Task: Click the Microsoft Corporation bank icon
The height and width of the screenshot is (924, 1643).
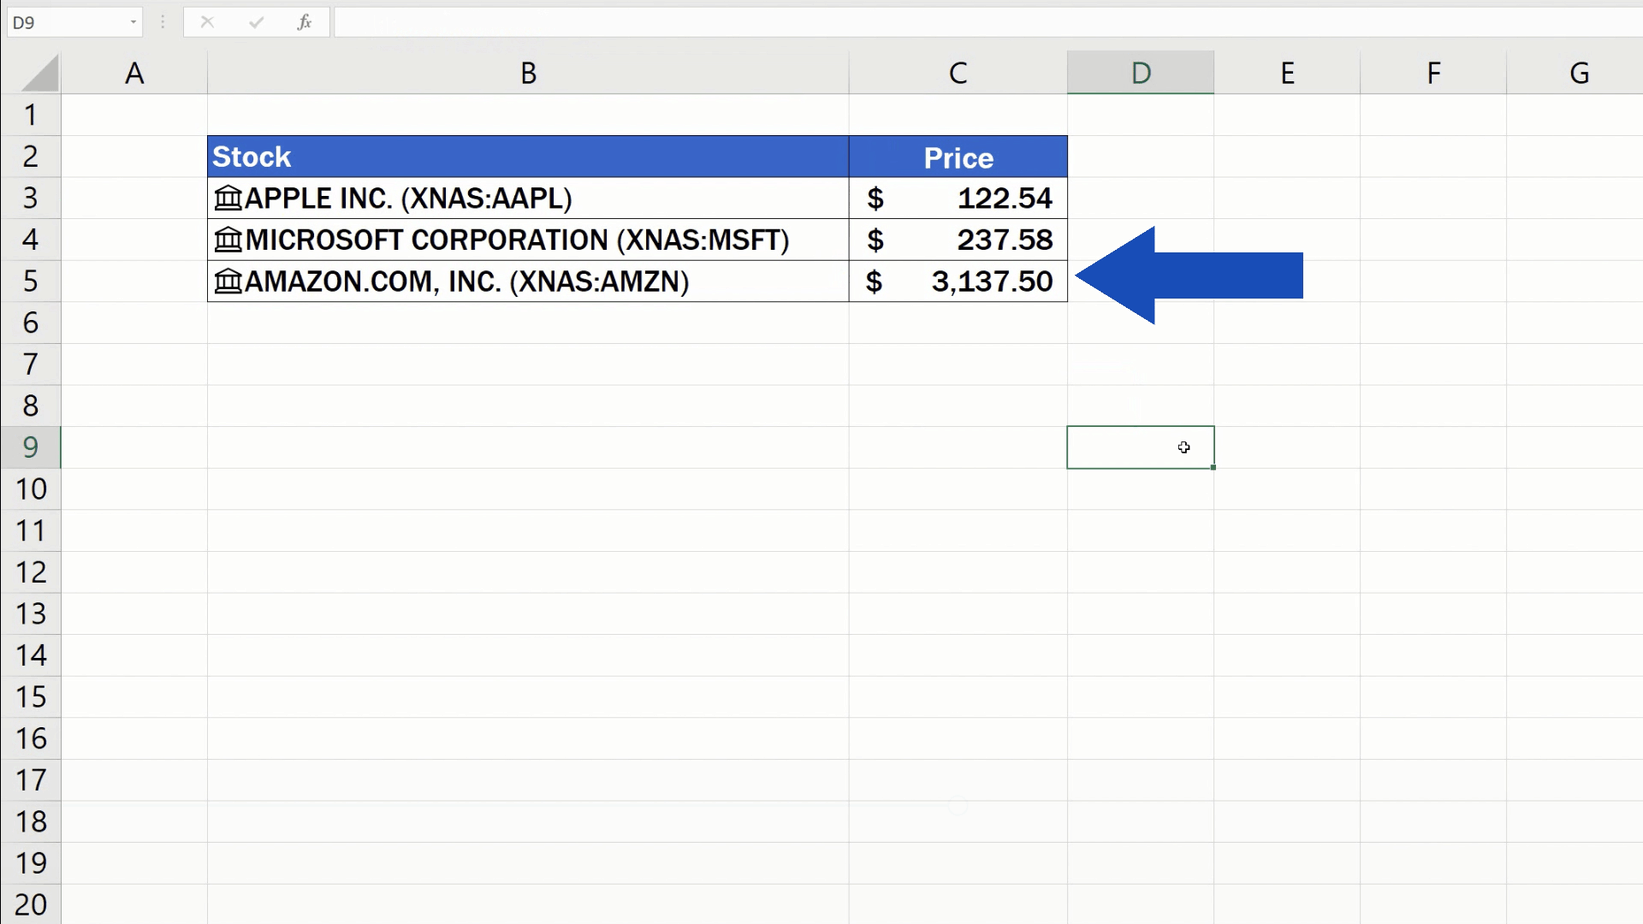Action: 227,240
